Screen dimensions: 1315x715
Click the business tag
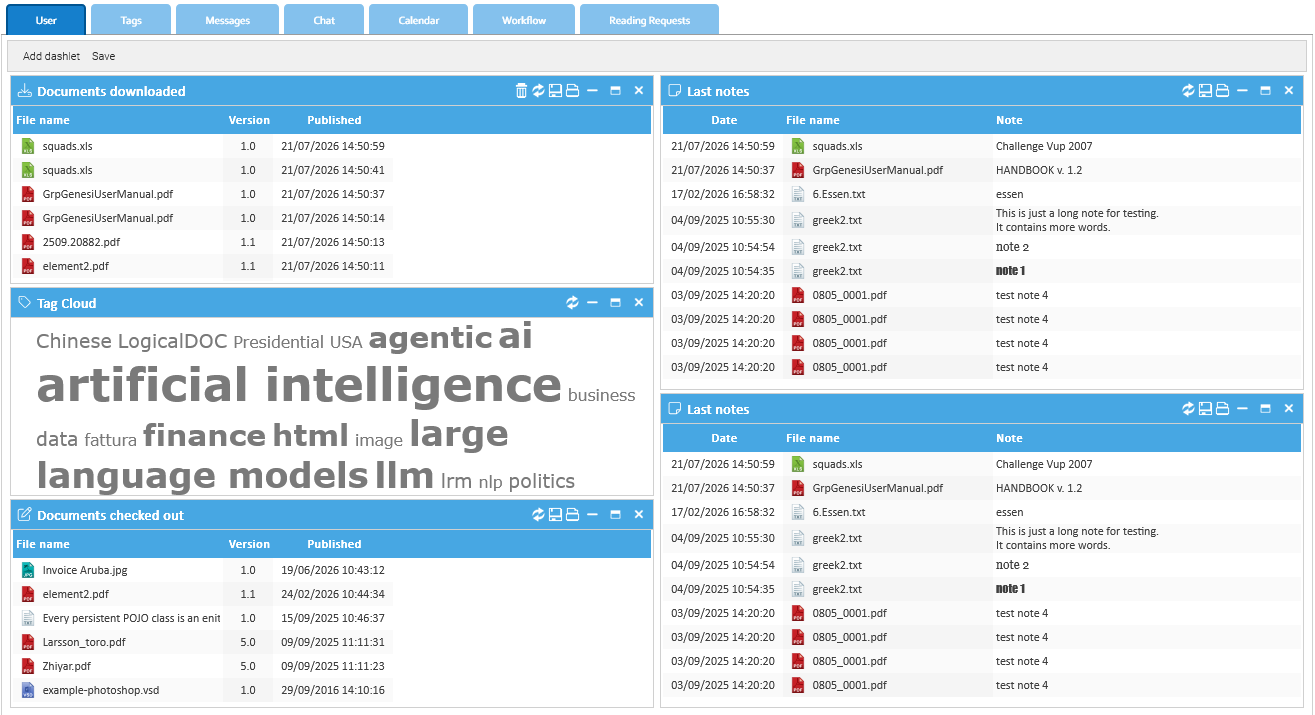601,395
